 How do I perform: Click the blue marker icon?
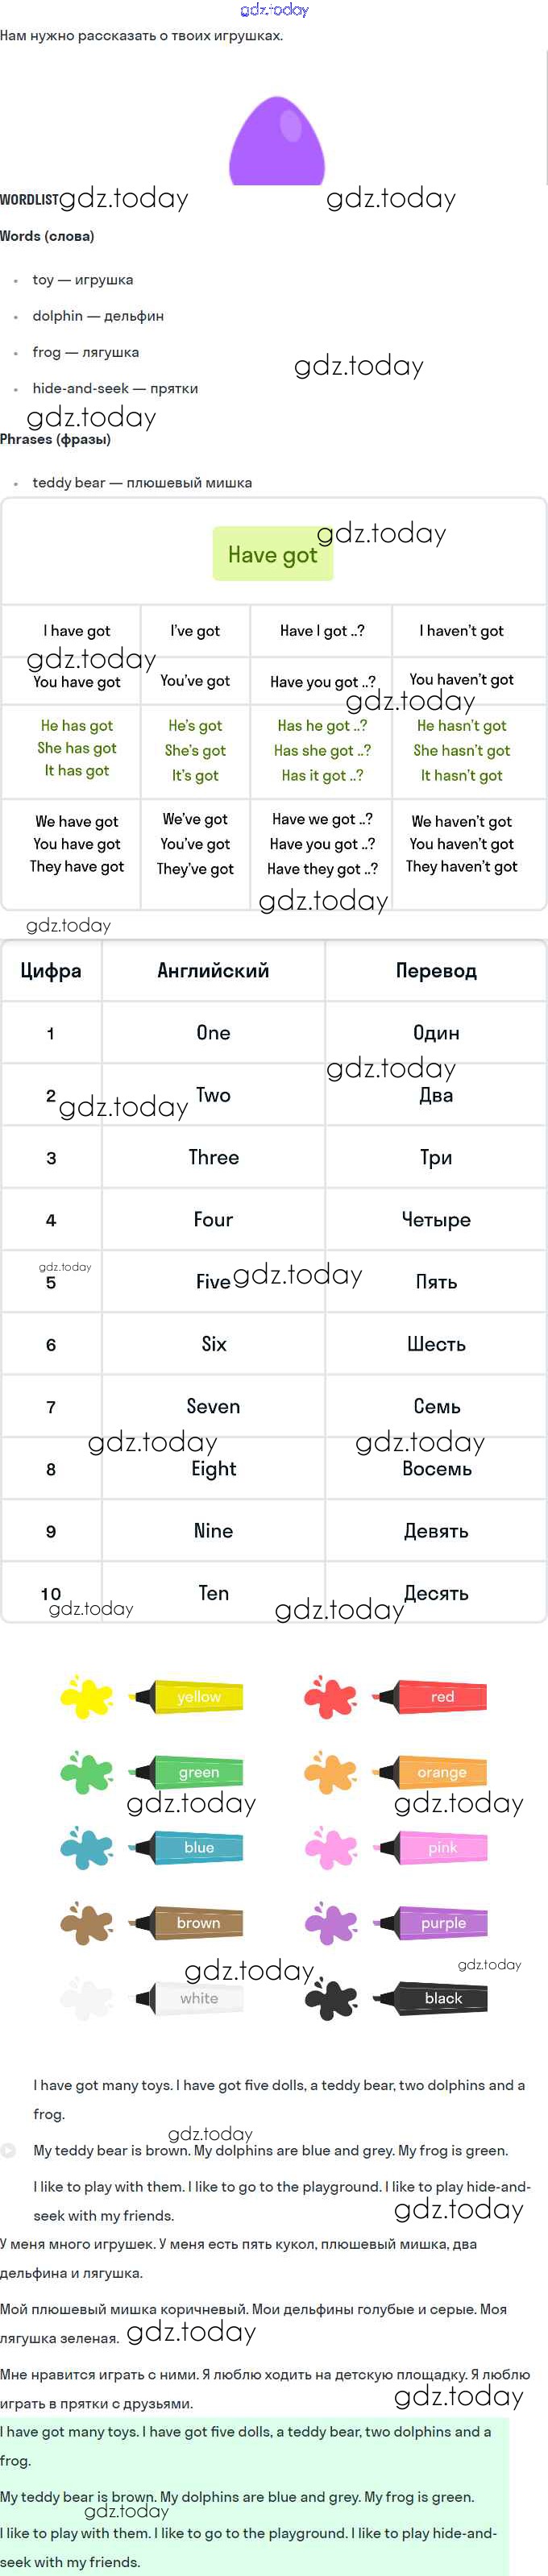point(188,1847)
